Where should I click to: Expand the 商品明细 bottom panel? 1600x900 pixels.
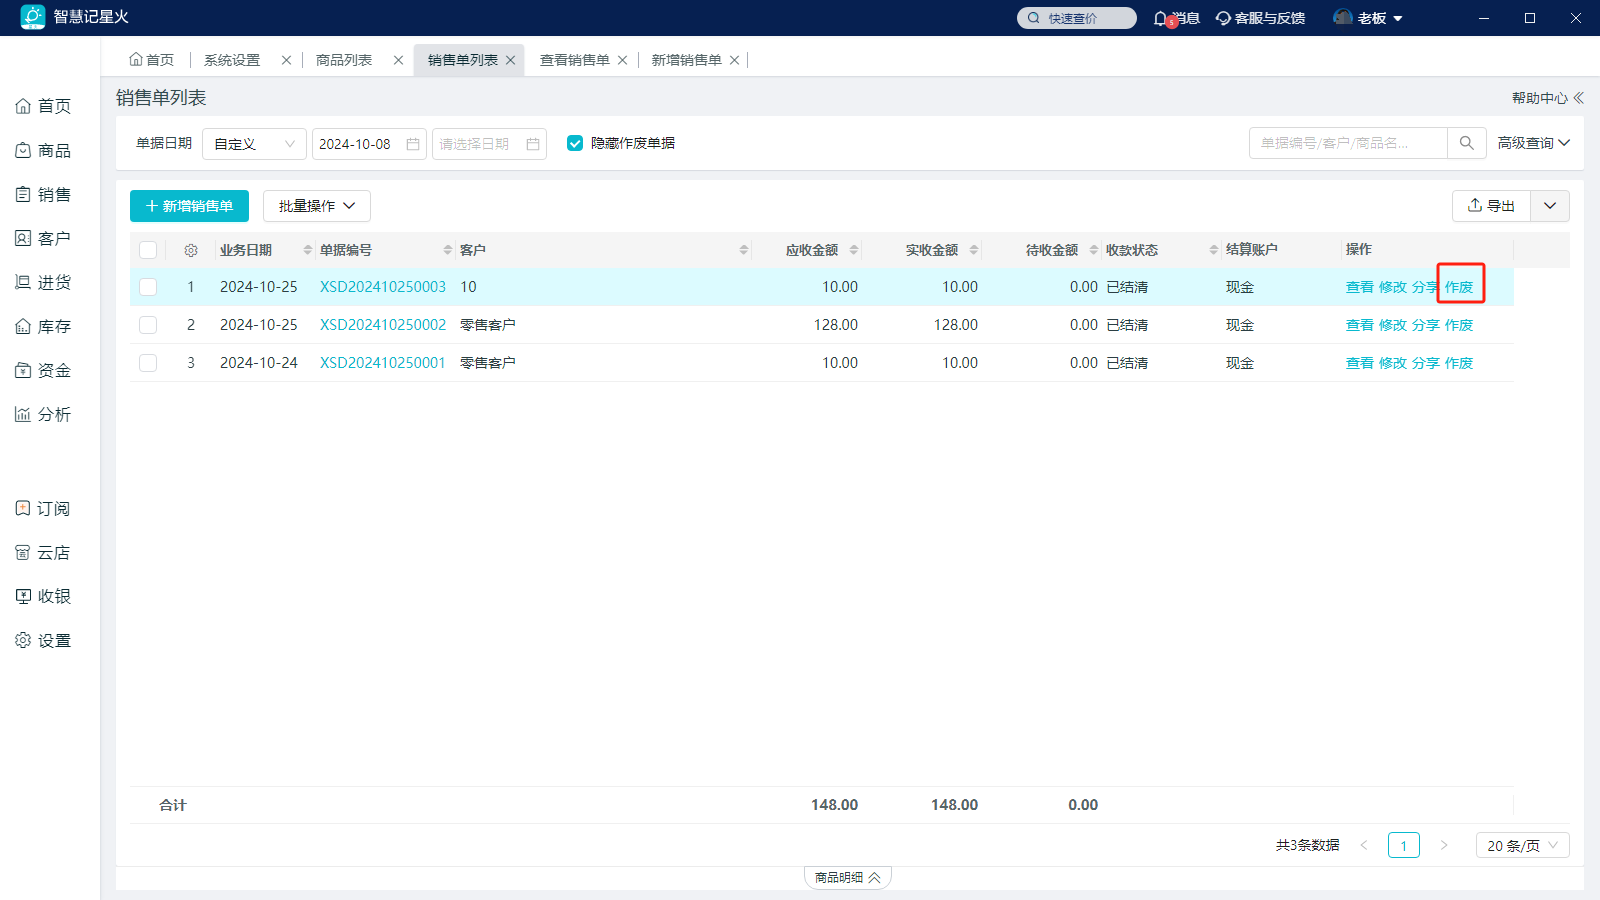pyautogui.click(x=847, y=877)
